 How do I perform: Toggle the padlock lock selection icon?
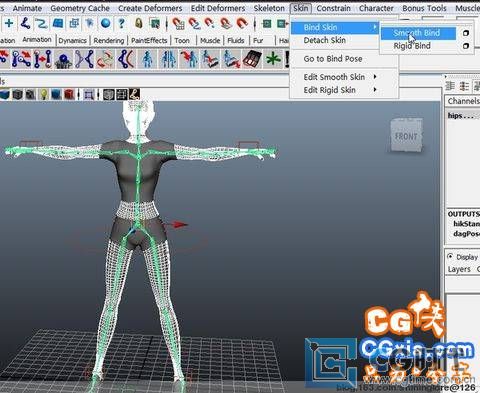pos(139,23)
